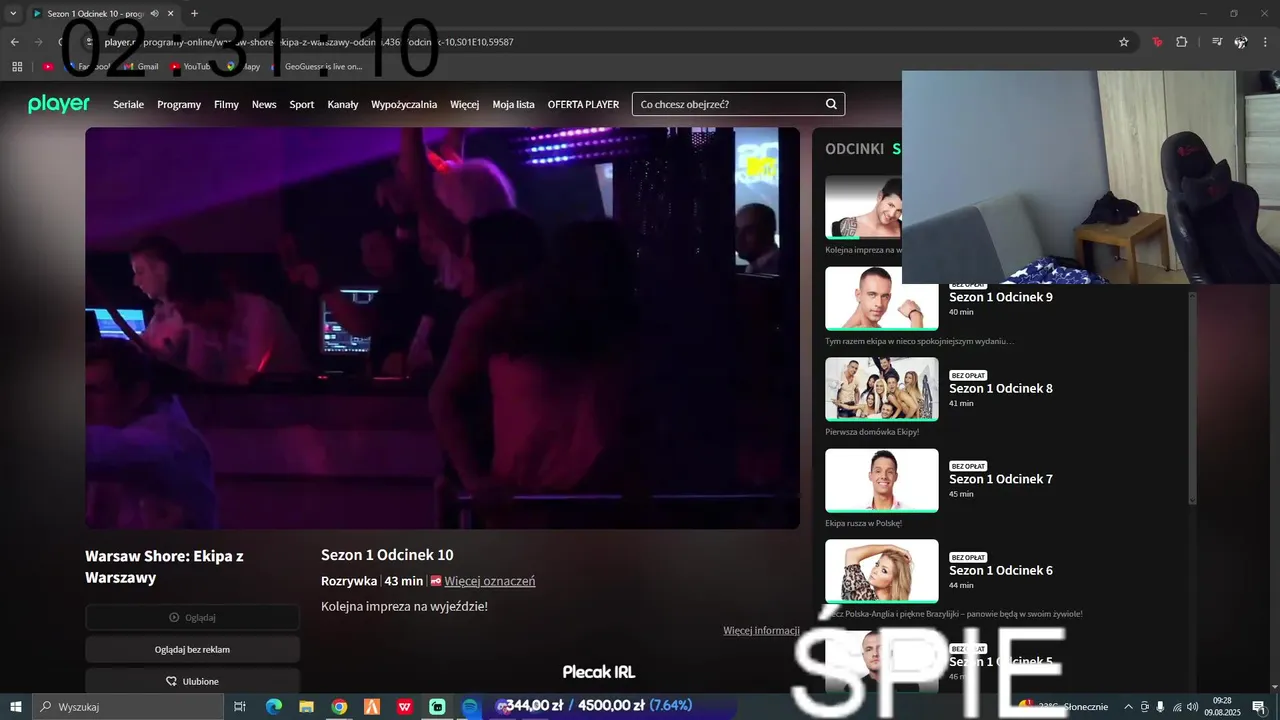Open Wypożyczalnia in the navigation

(404, 105)
